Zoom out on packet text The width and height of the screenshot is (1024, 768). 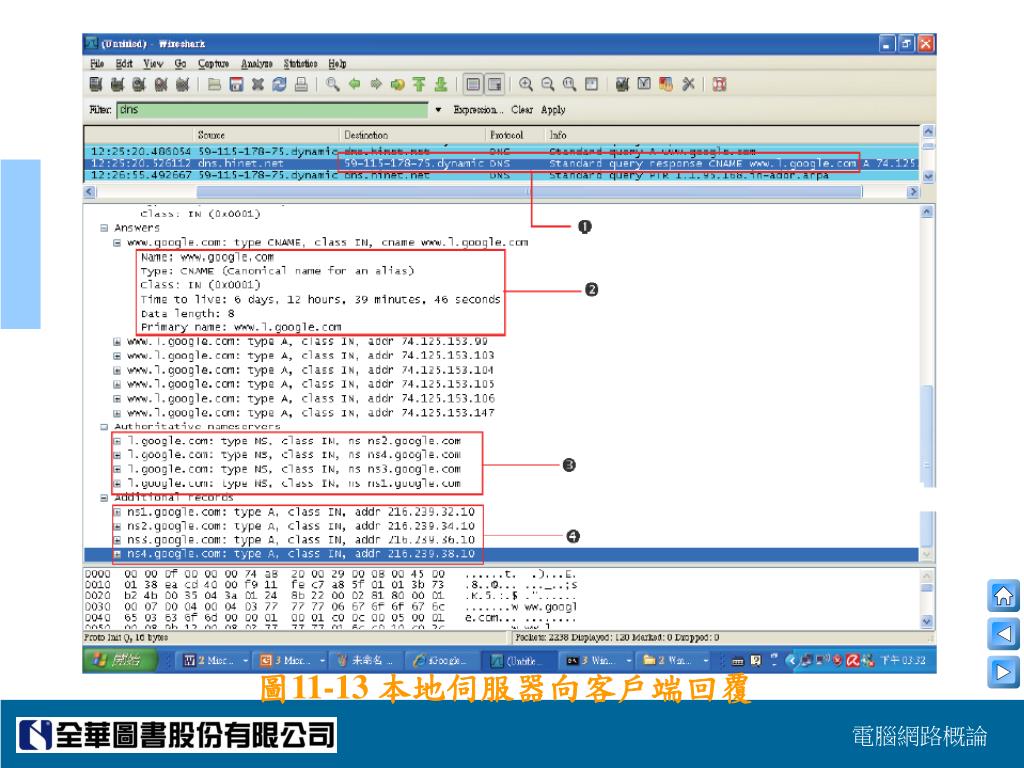point(548,84)
